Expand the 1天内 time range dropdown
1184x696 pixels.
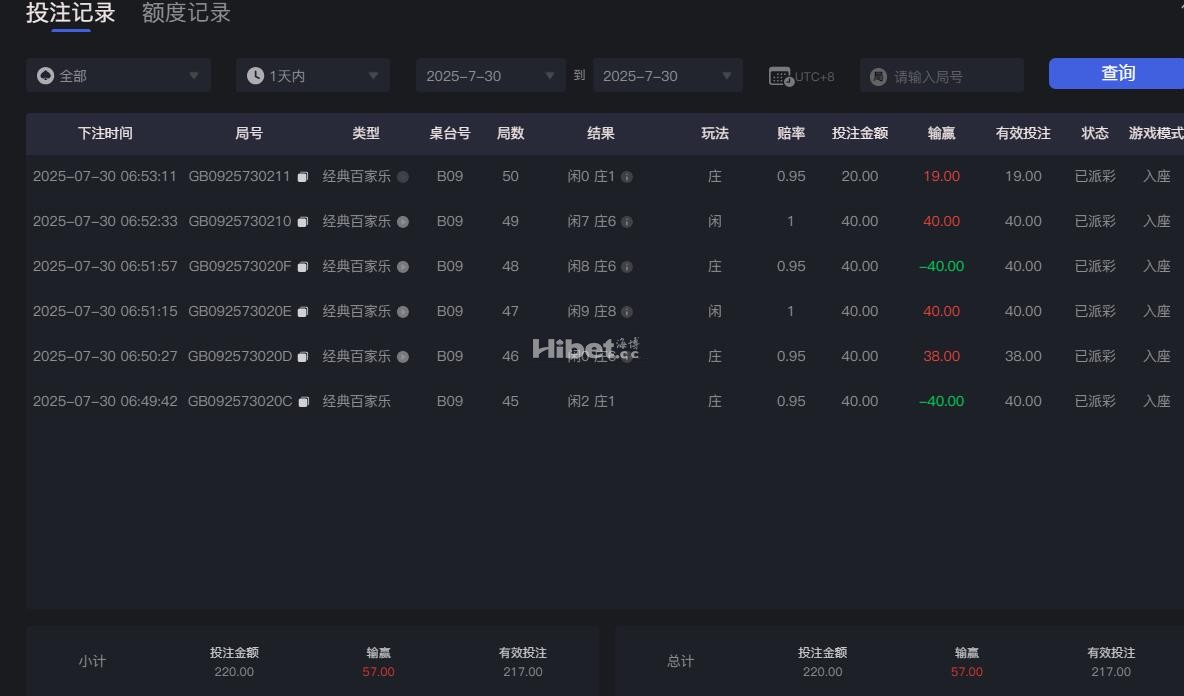[312, 76]
